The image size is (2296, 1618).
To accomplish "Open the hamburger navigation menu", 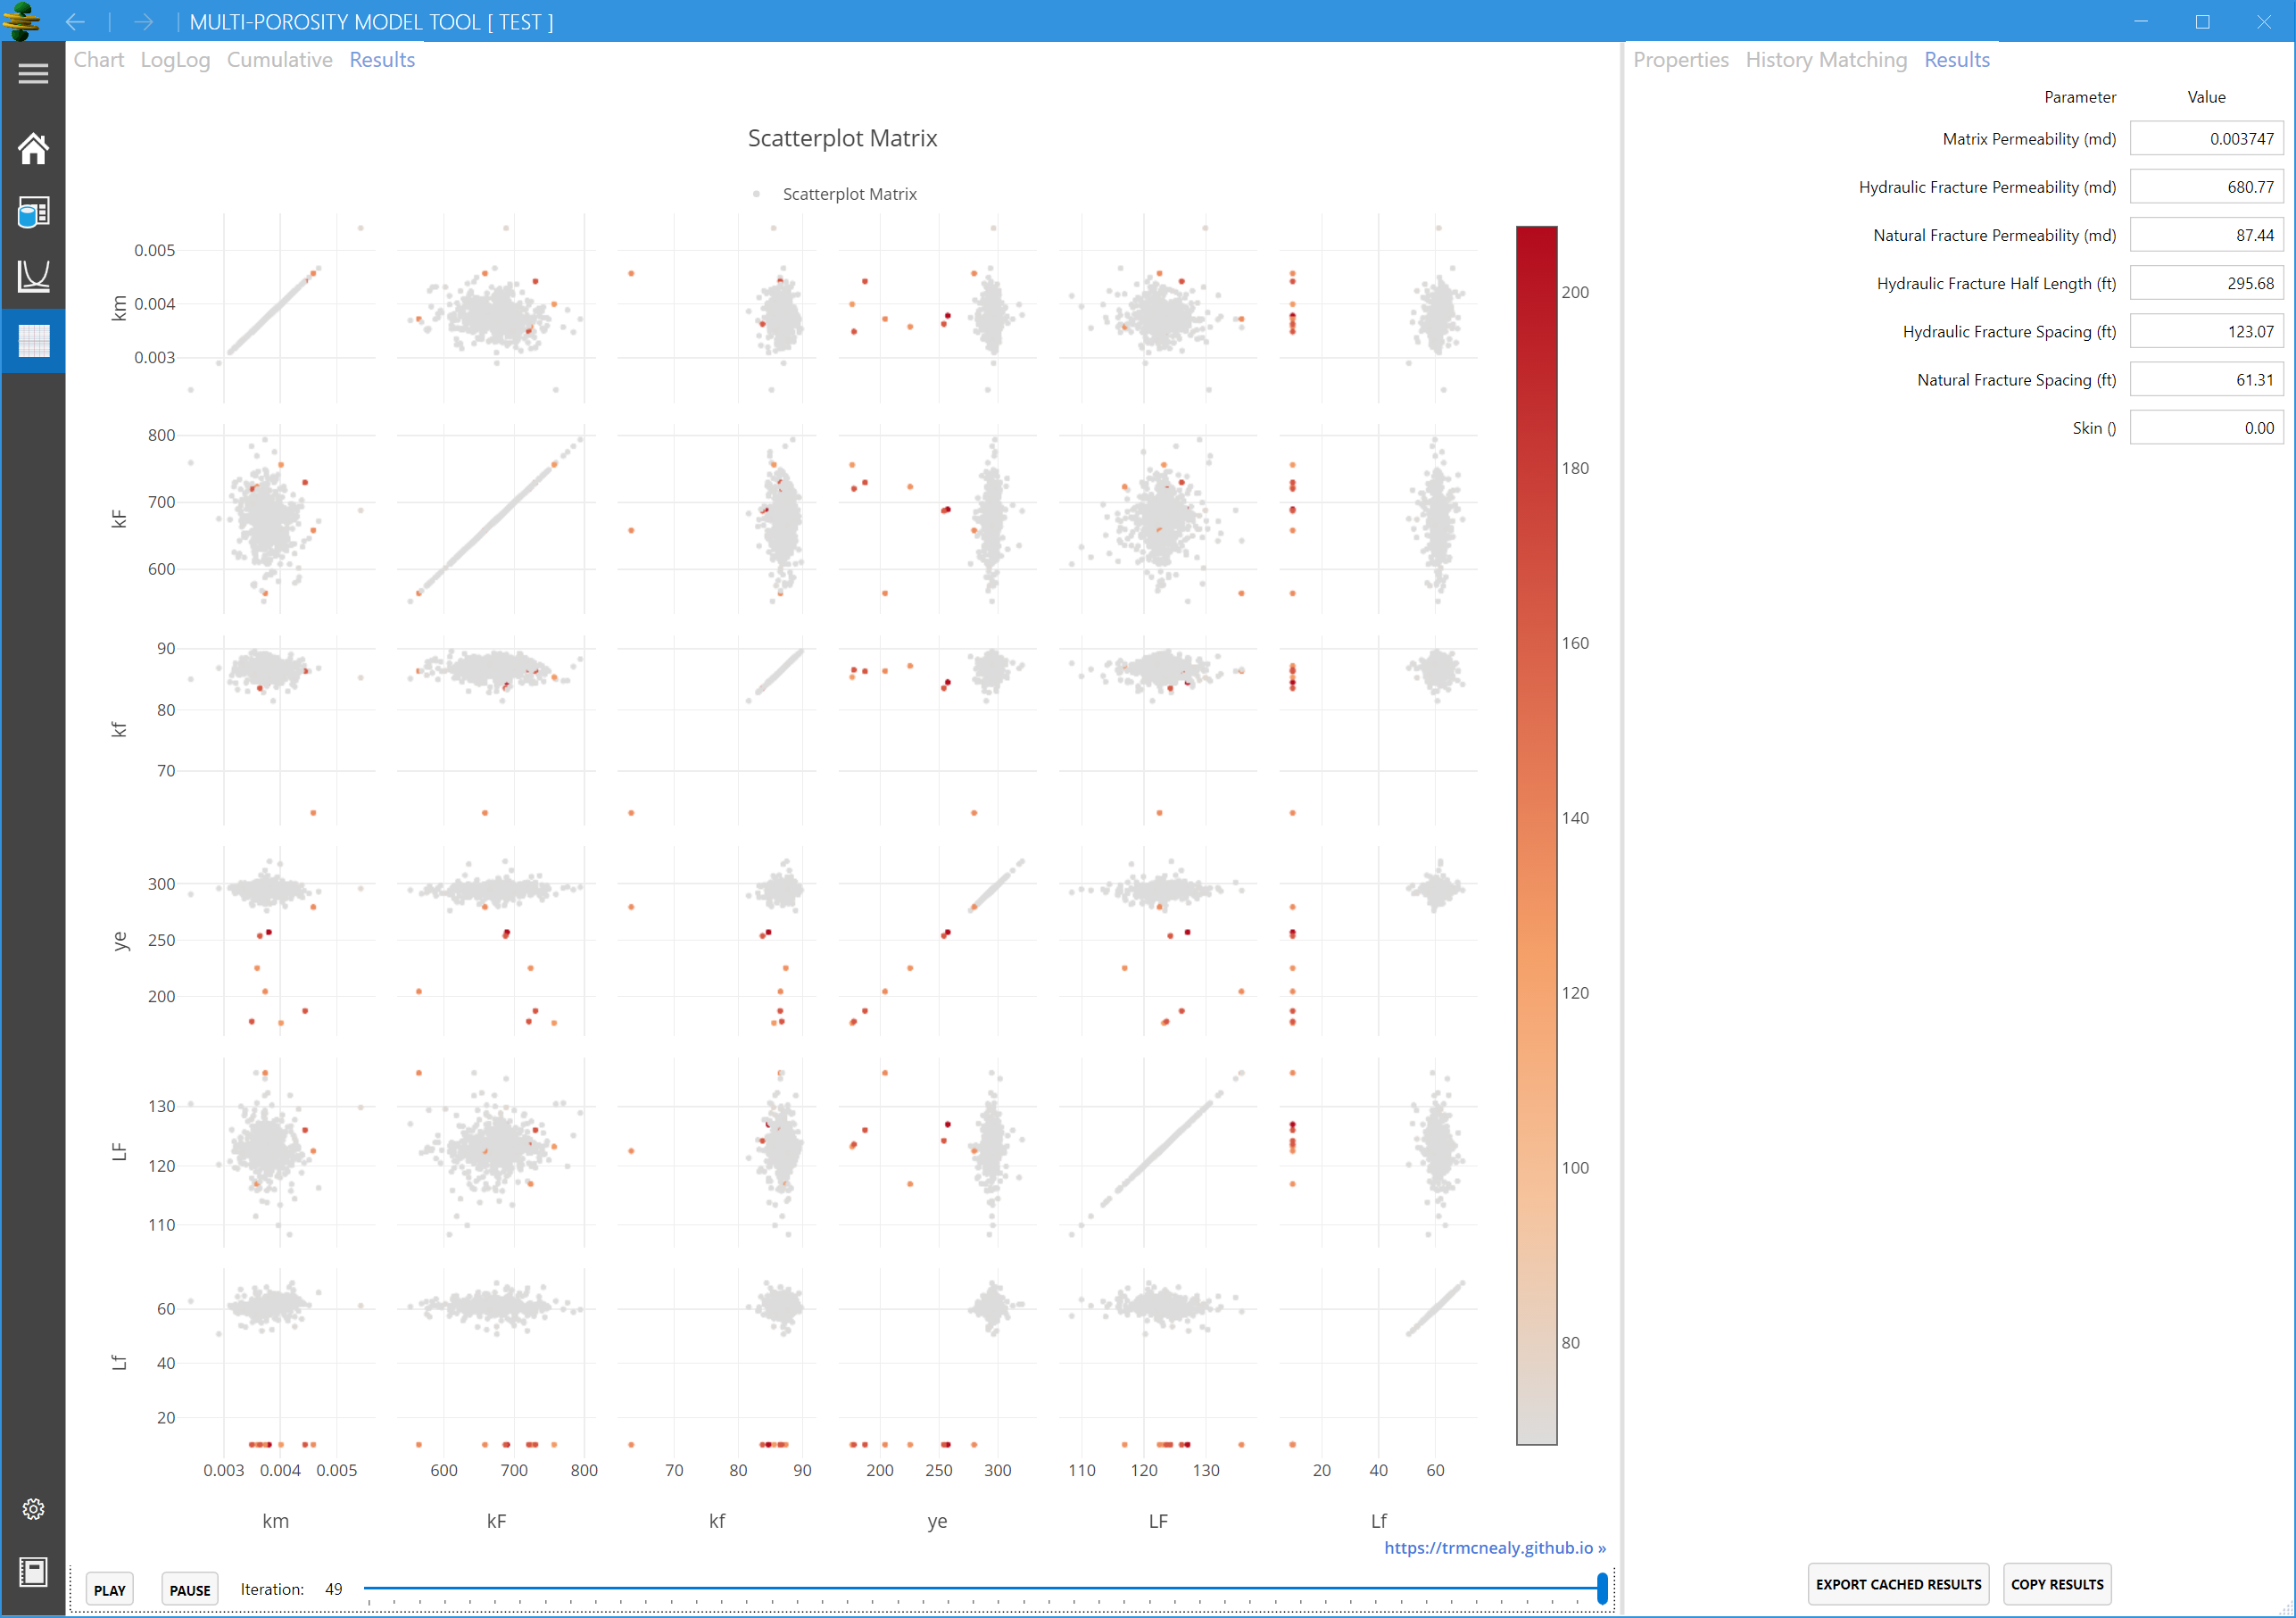I will tap(33, 73).
